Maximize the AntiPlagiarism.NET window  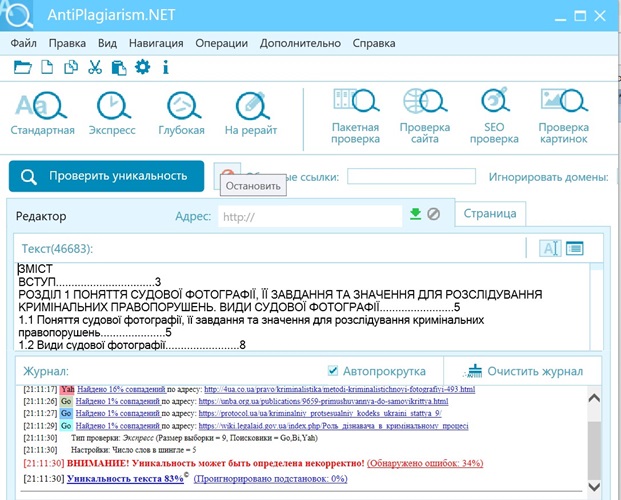pyautogui.click(x=580, y=16)
